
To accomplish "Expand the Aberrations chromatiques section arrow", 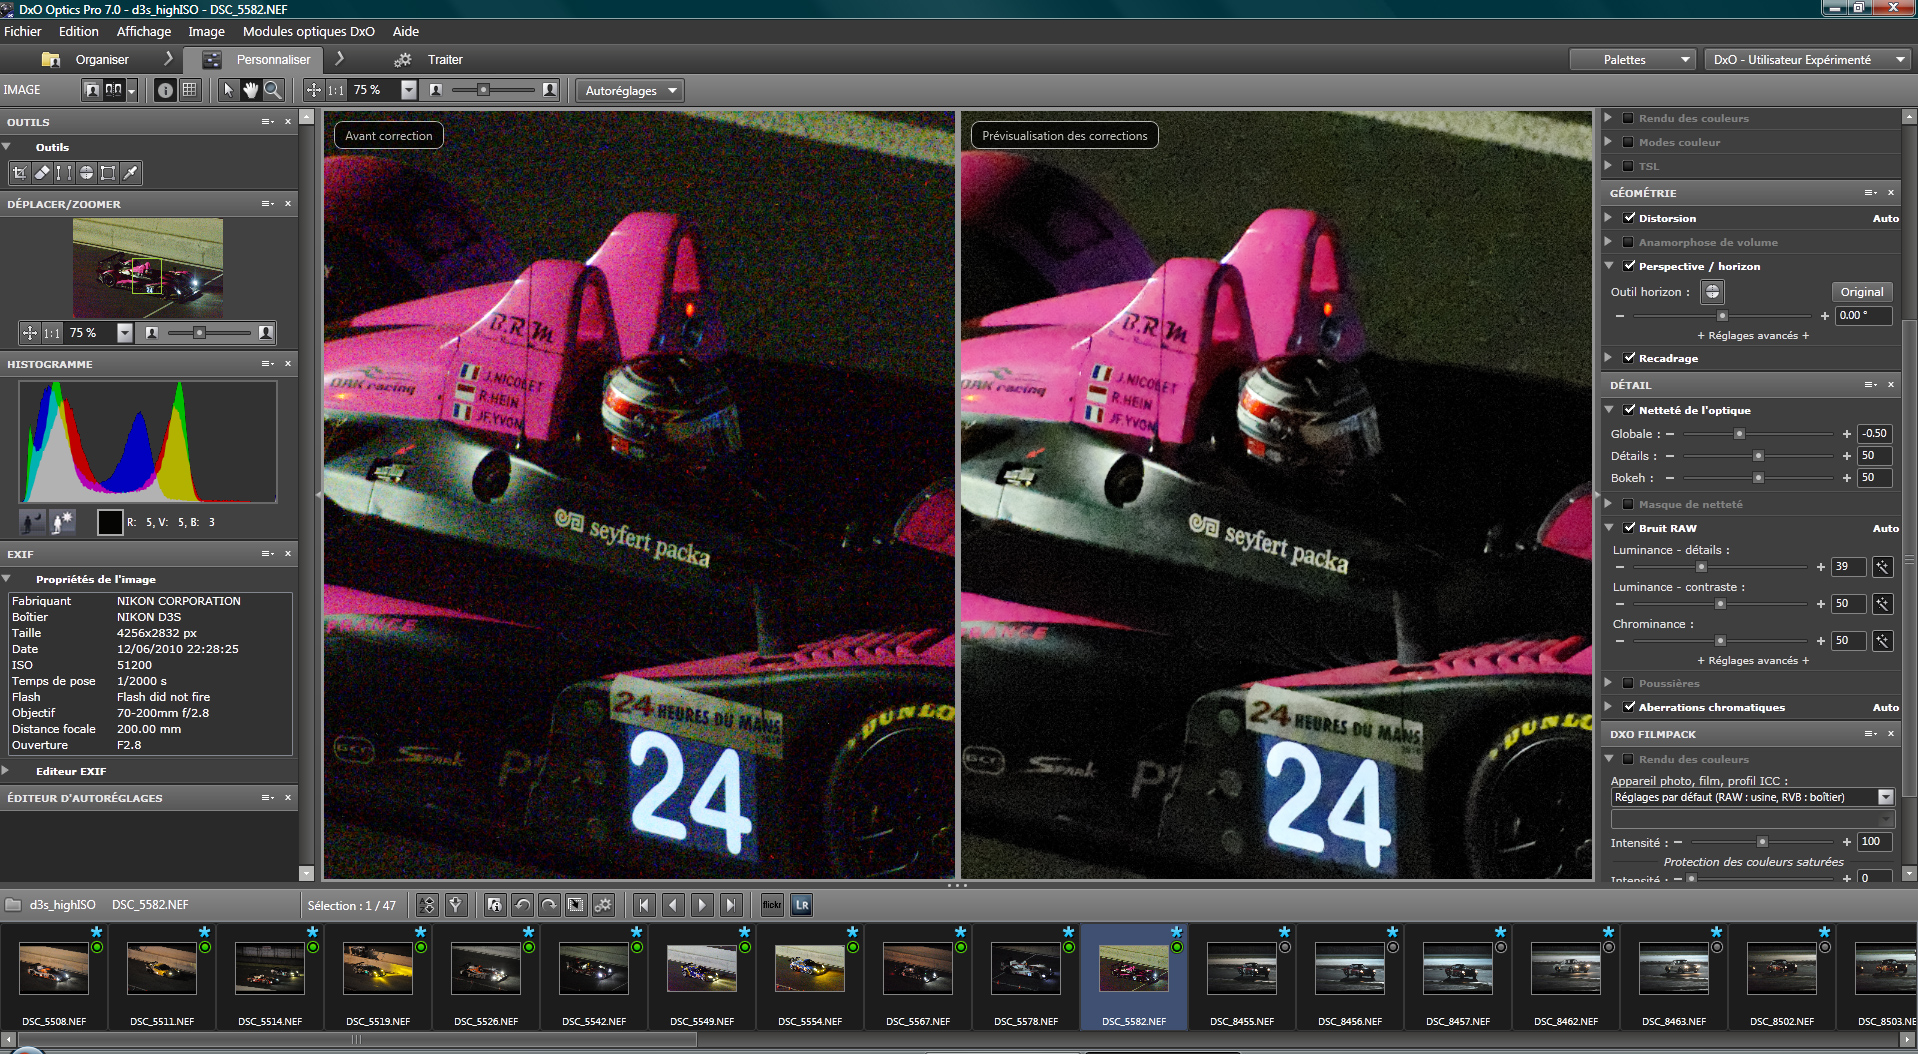I will (1608, 706).
